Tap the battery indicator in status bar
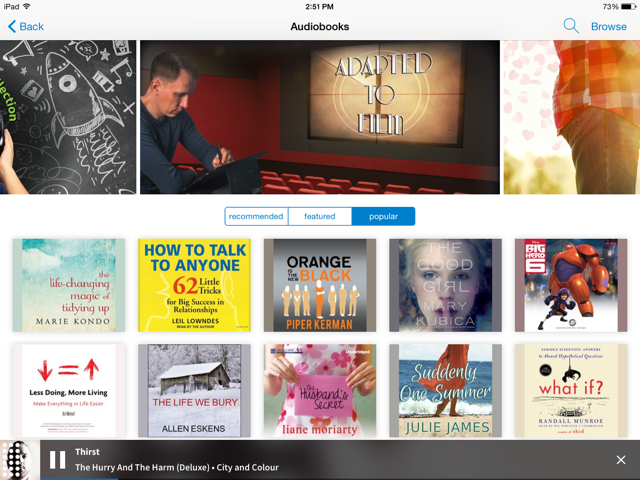640x480 pixels. [628, 7]
